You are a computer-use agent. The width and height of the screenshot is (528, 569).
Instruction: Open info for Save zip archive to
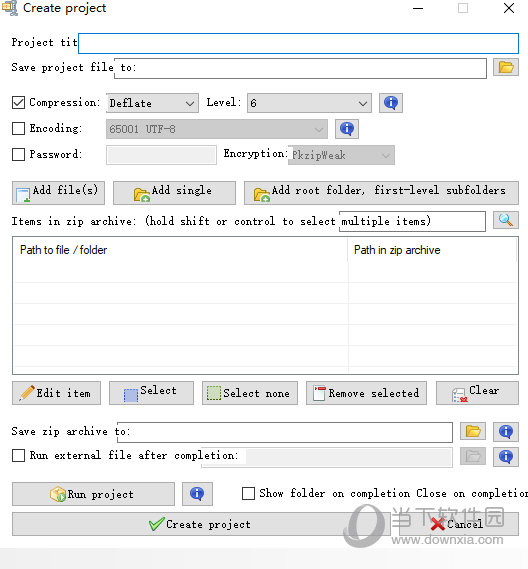pos(506,431)
